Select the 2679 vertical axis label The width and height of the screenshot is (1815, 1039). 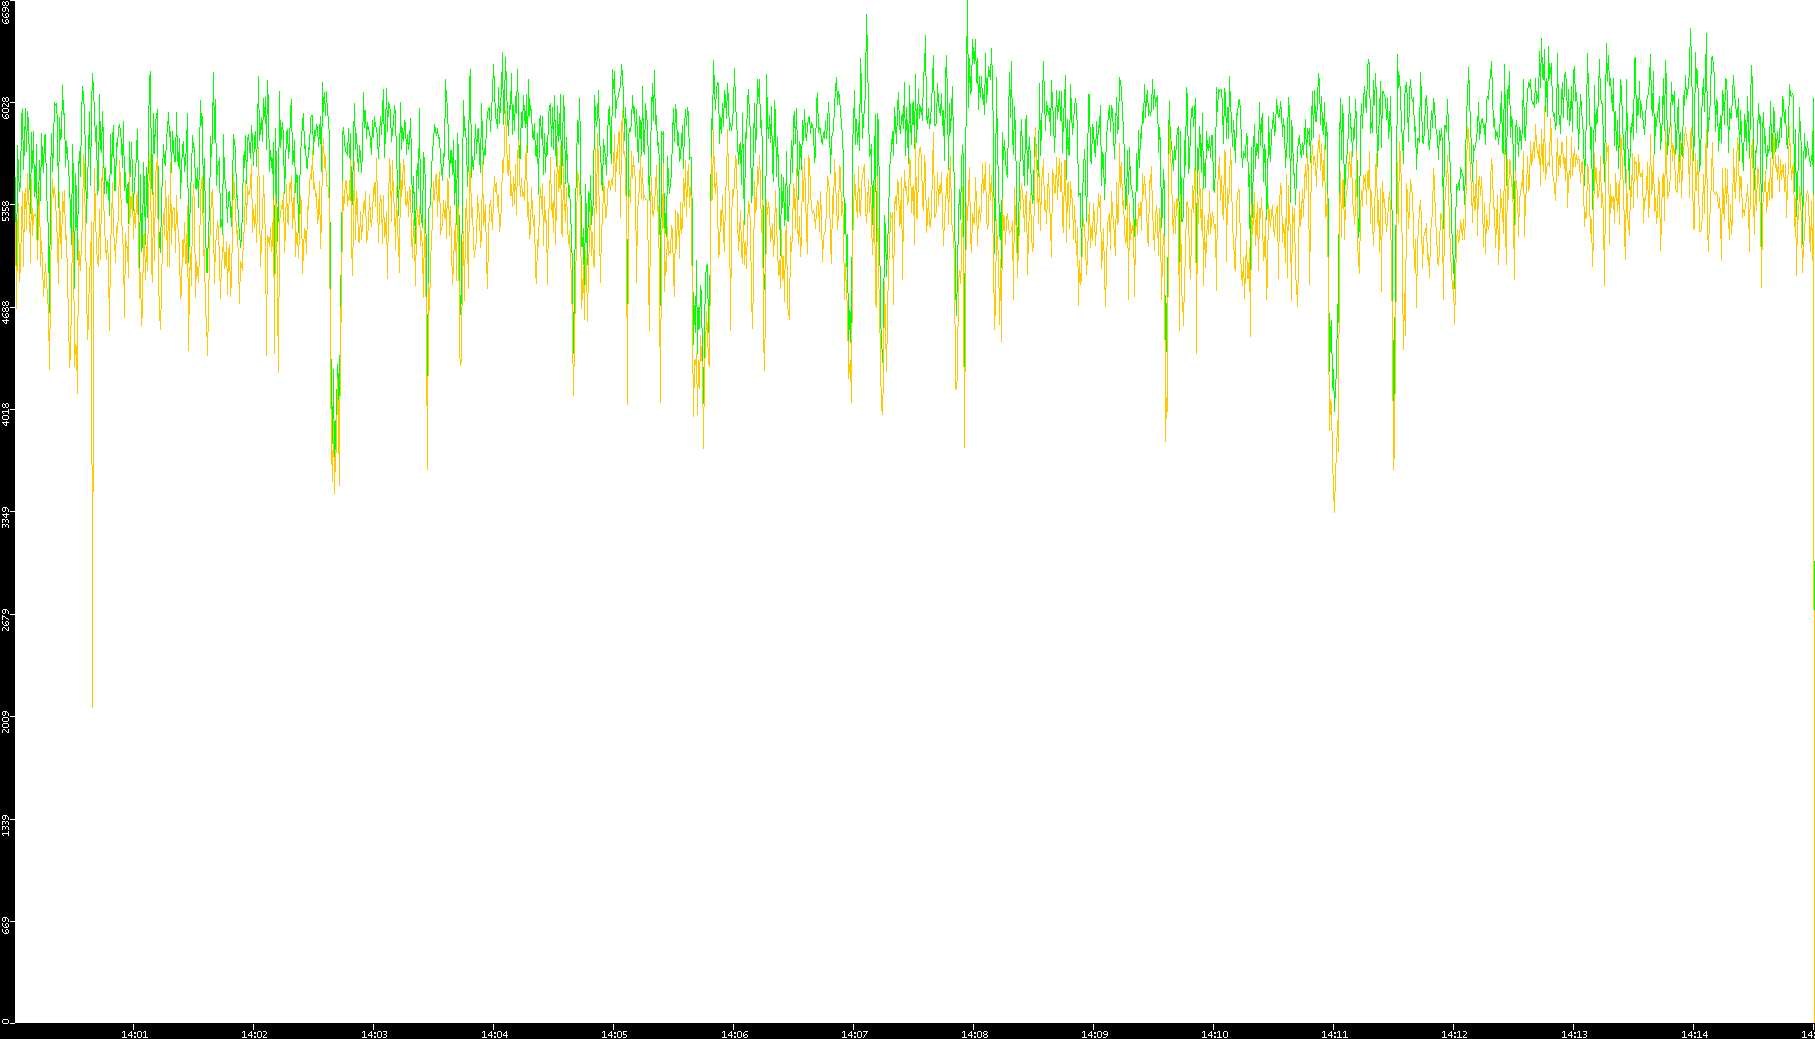(6, 619)
